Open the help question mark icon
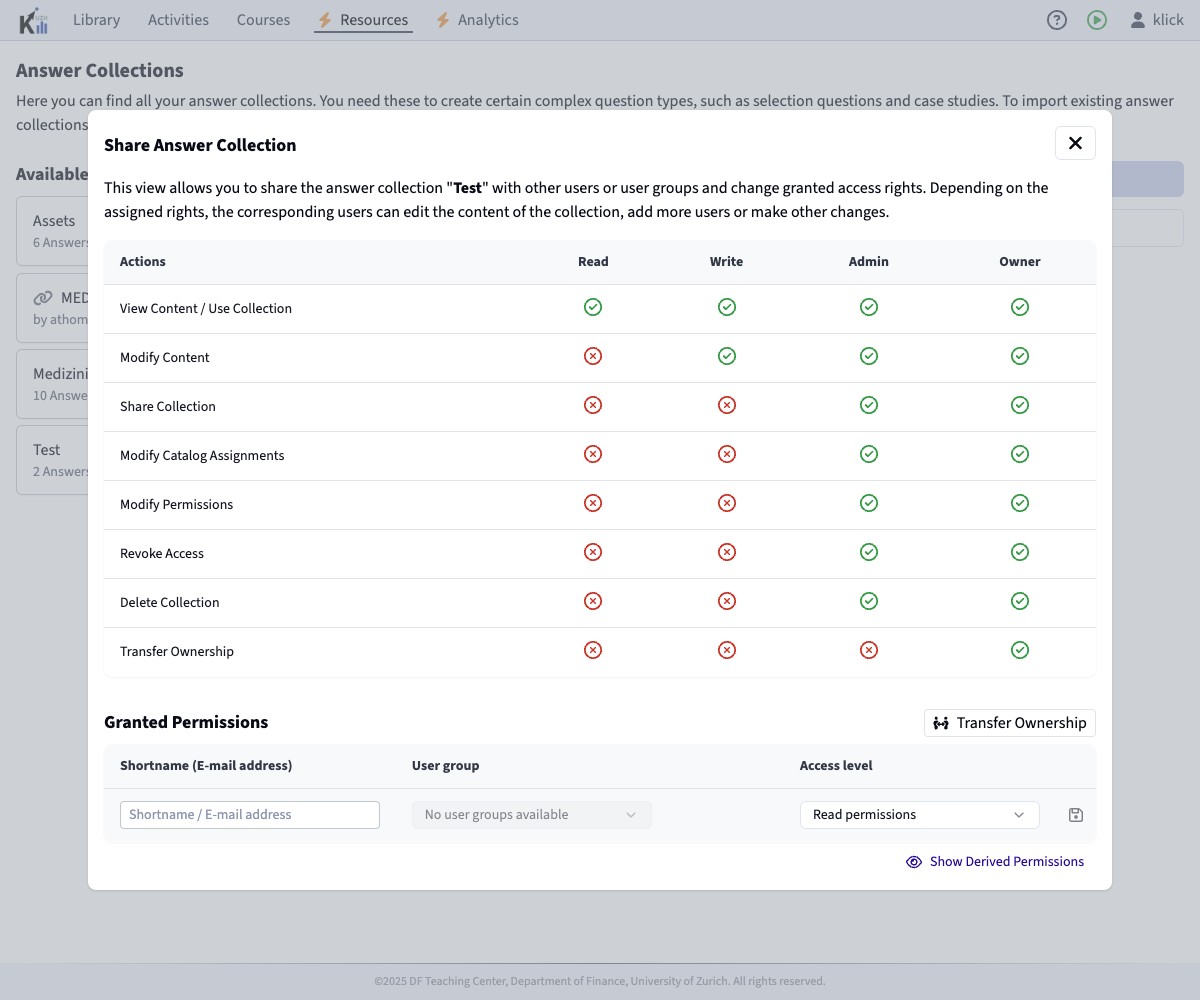This screenshot has width=1200, height=1000. tap(1057, 20)
